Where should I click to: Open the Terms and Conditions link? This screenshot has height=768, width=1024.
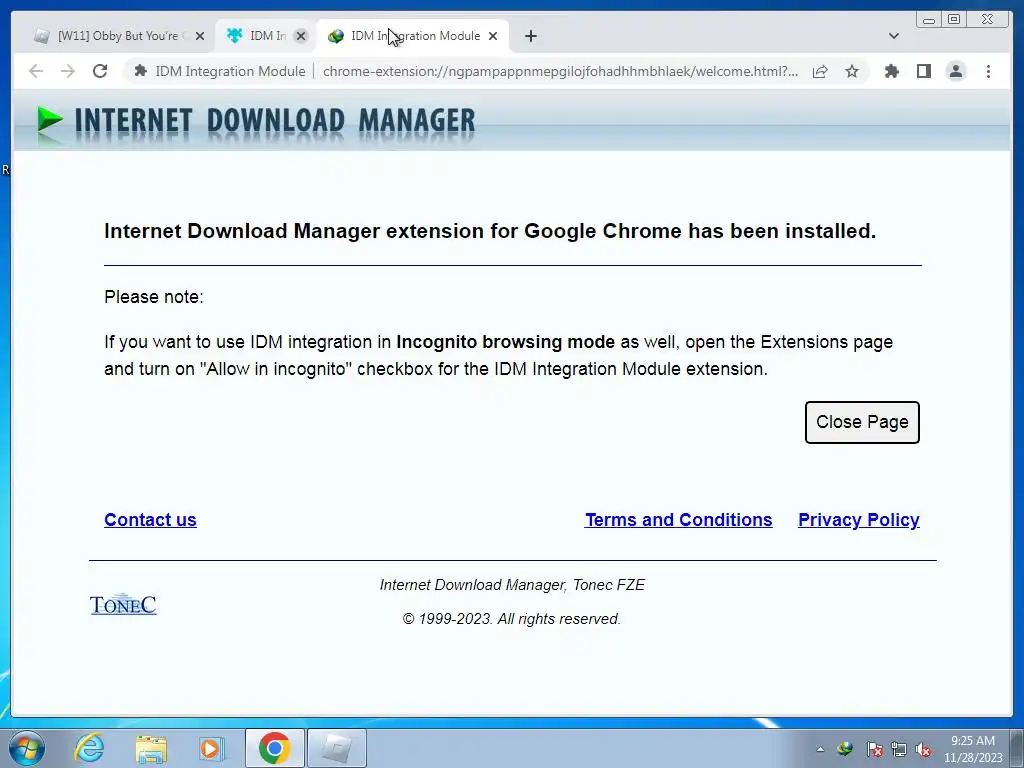click(679, 520)
